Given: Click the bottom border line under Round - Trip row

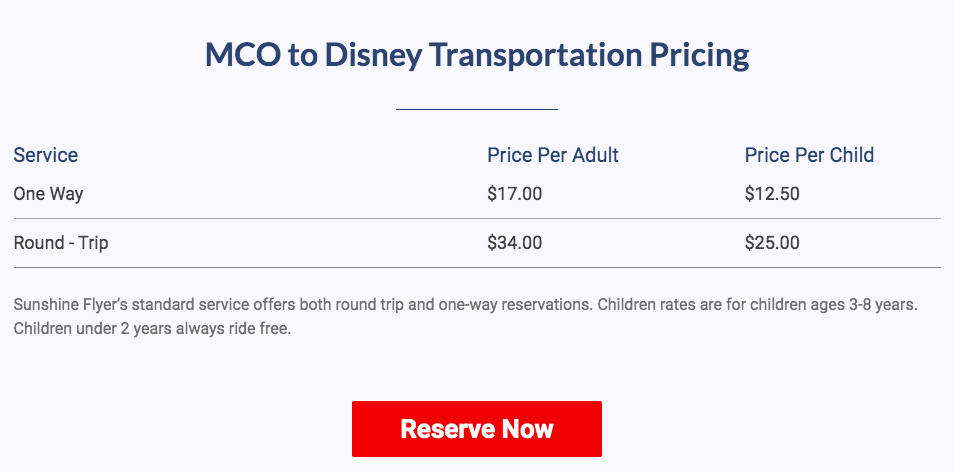Looking at the screenshot, I should [476, 267].
